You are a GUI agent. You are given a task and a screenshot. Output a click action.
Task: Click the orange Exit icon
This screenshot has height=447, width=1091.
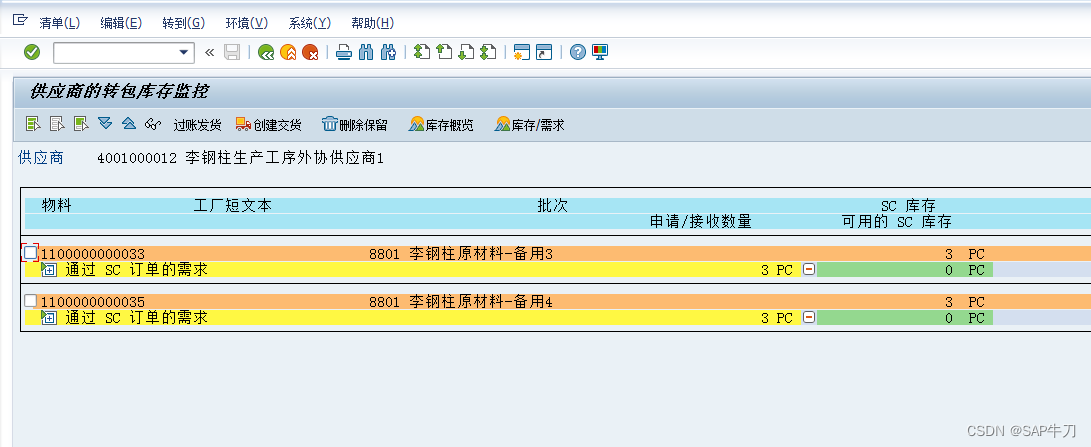tap(288, 52)
